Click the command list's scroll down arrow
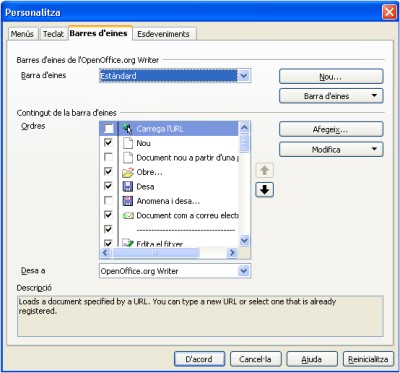 [x=245, y=240]
